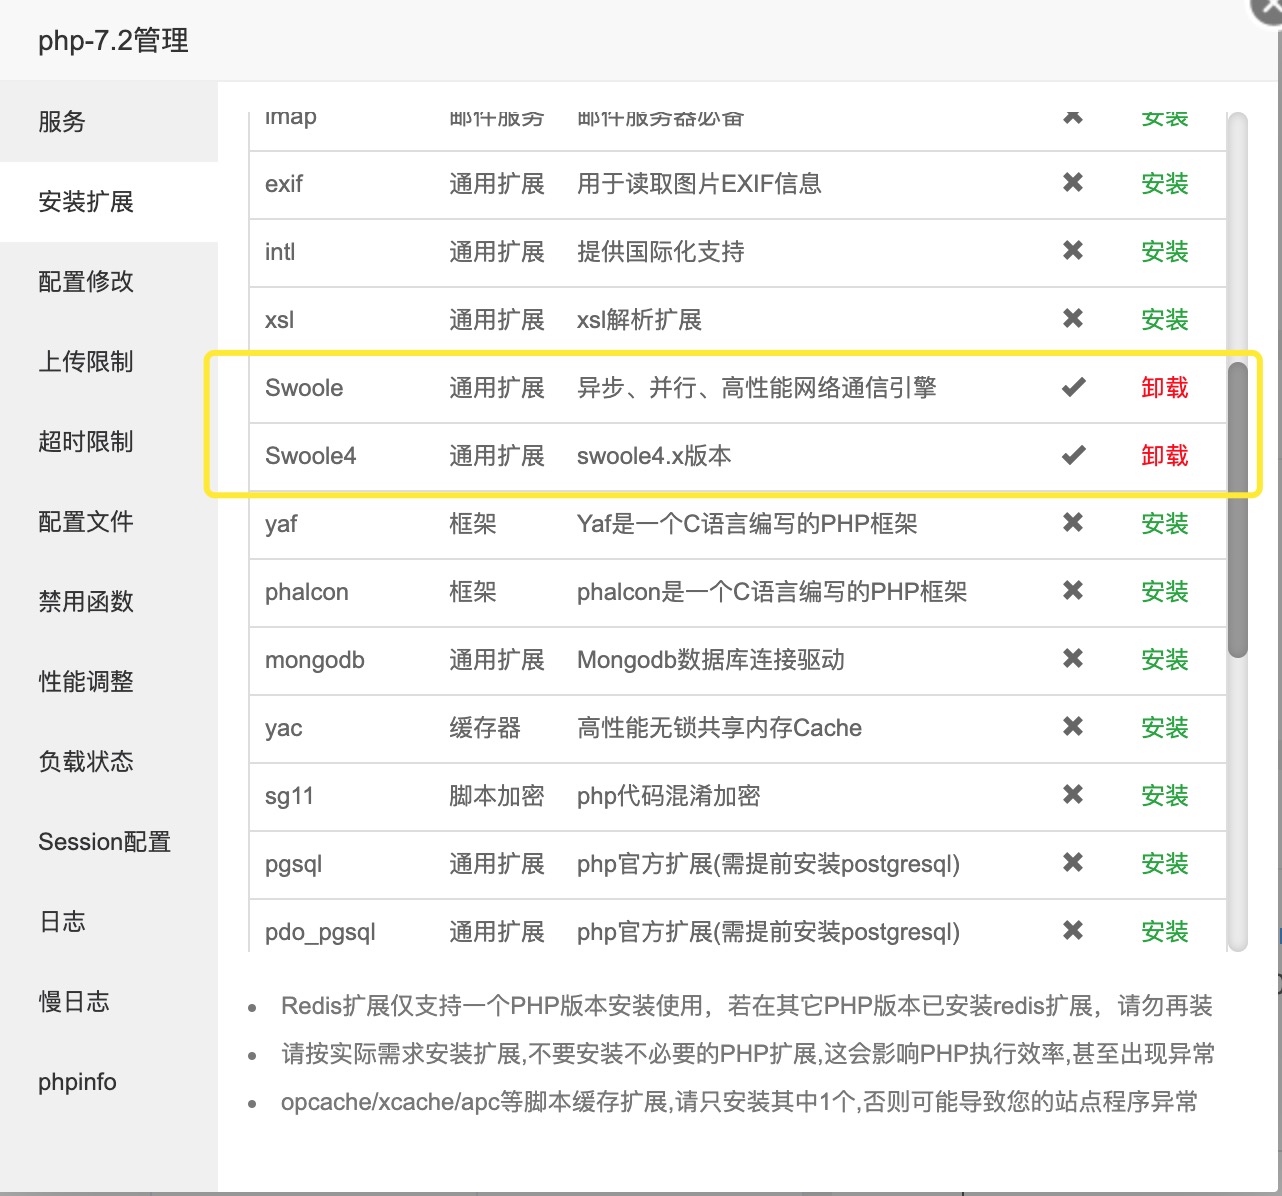
Task: Install the xsl extension
Action: click(1165, 320)
